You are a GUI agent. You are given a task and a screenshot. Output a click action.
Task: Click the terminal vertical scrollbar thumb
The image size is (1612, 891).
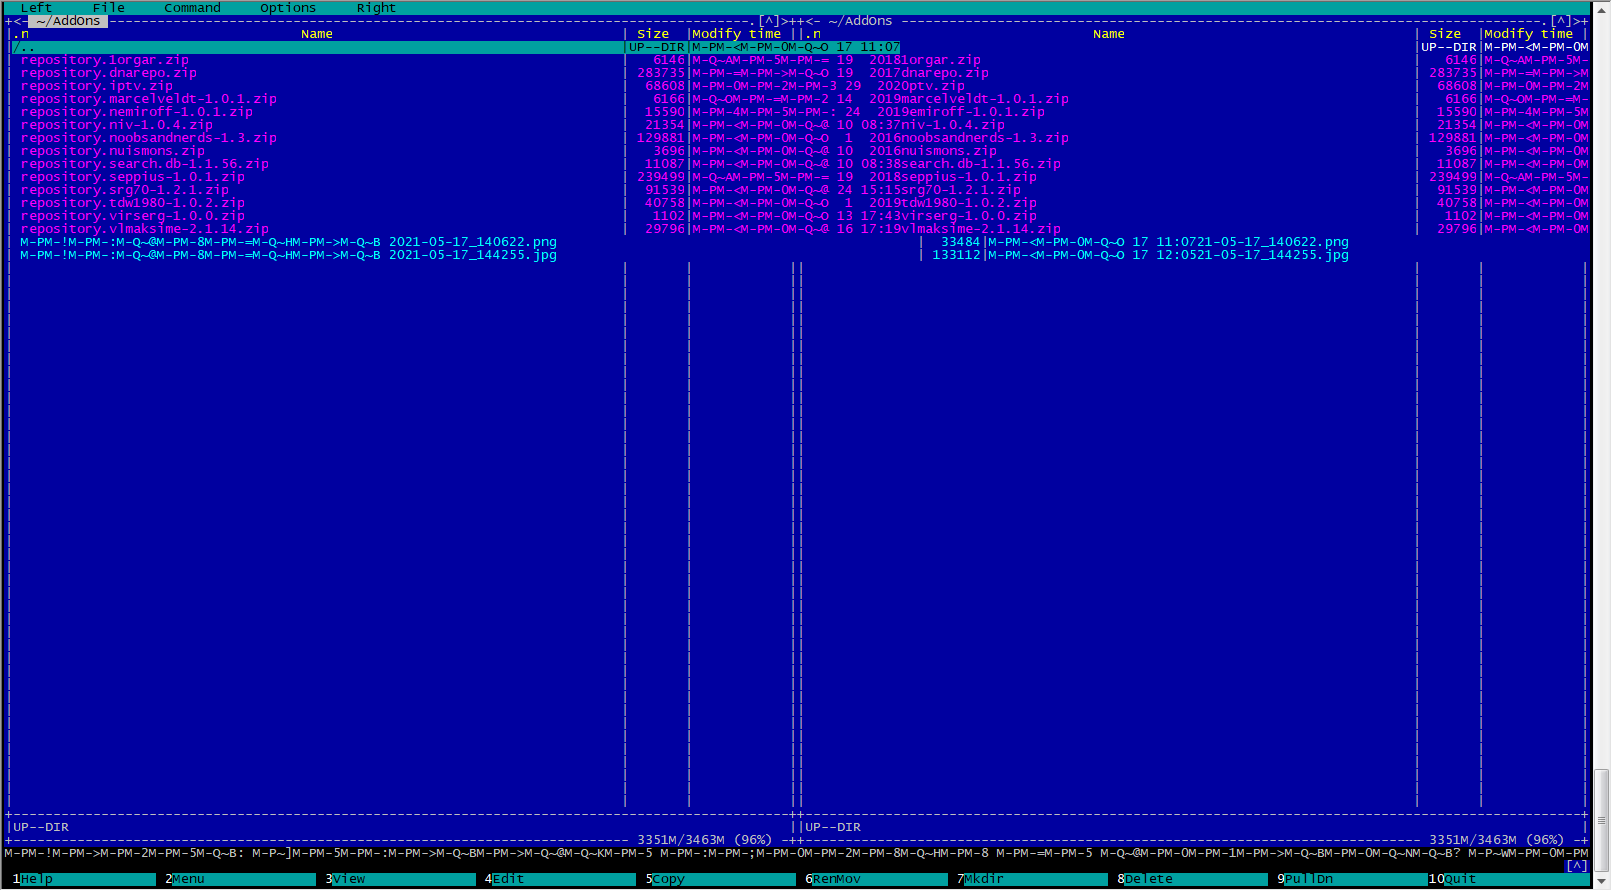pyautogui.click(x=1601, y=798)
